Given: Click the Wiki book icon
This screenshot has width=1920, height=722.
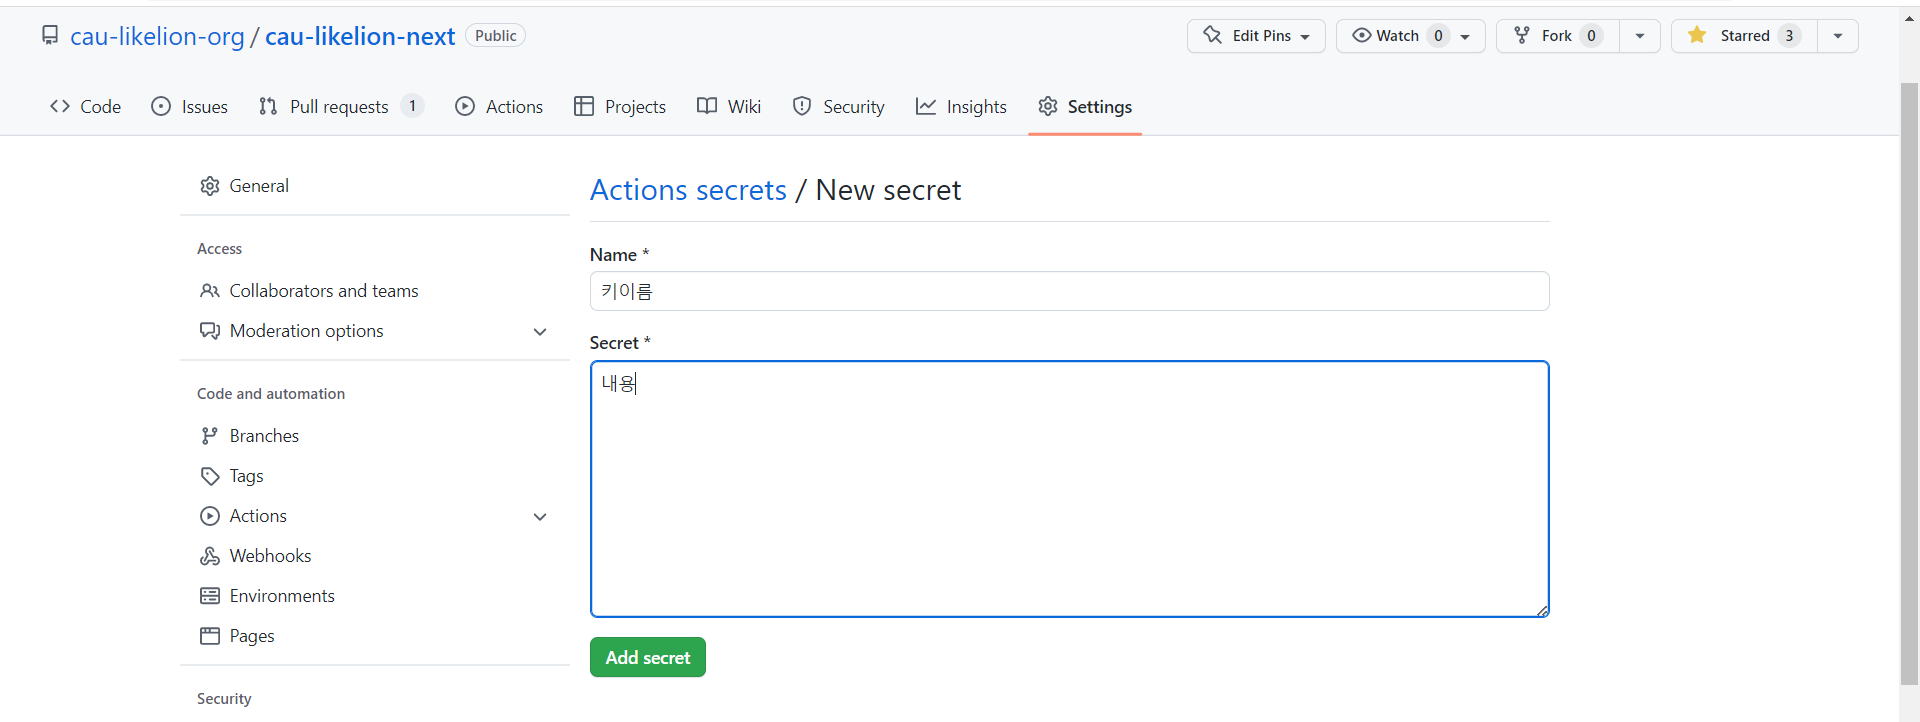Looking at the screenshot, I should point(707,106).
